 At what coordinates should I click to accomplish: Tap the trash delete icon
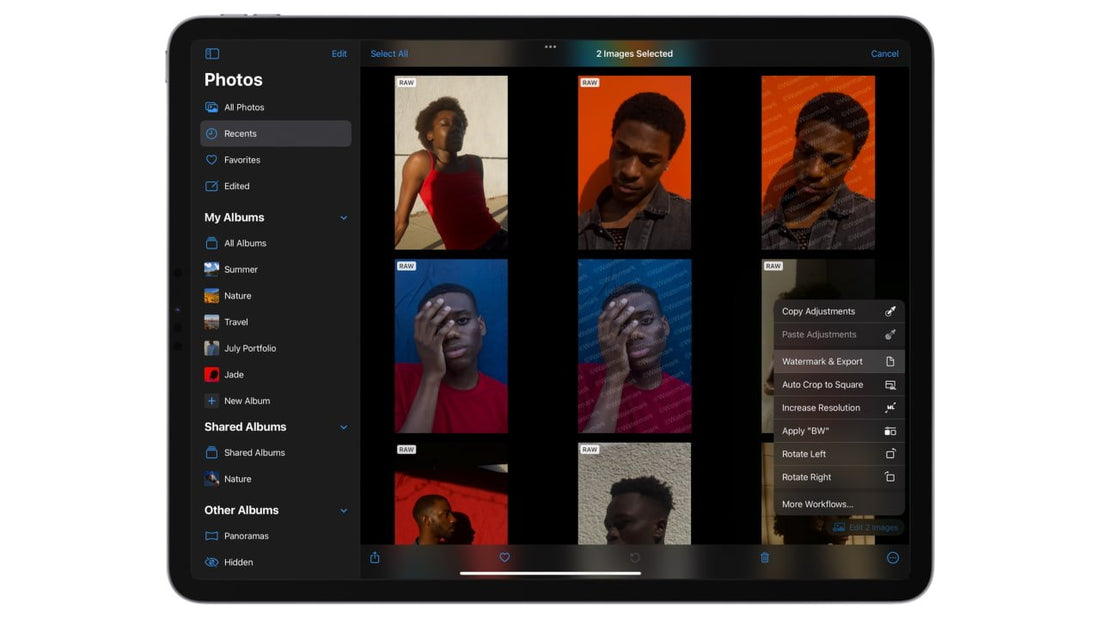point(765,558)
